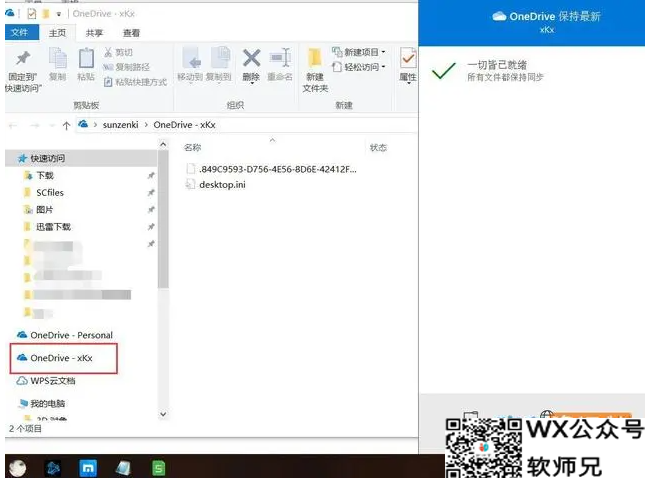645x478 pixels.
Task: Sort by the 状态 column header
Action: coord(378,147)
